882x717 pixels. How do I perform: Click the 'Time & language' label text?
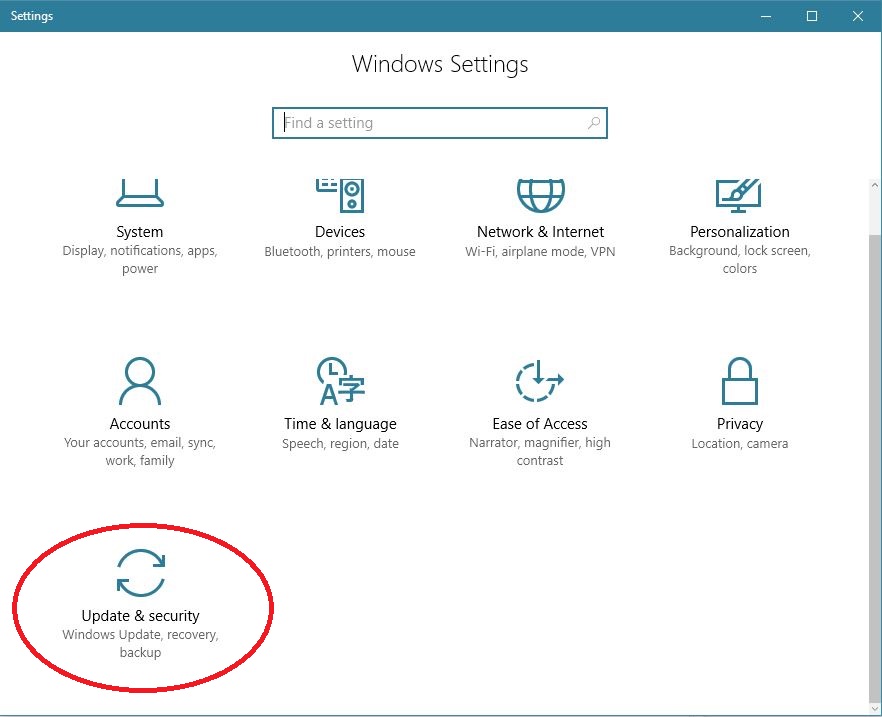(x=340, y=423)
